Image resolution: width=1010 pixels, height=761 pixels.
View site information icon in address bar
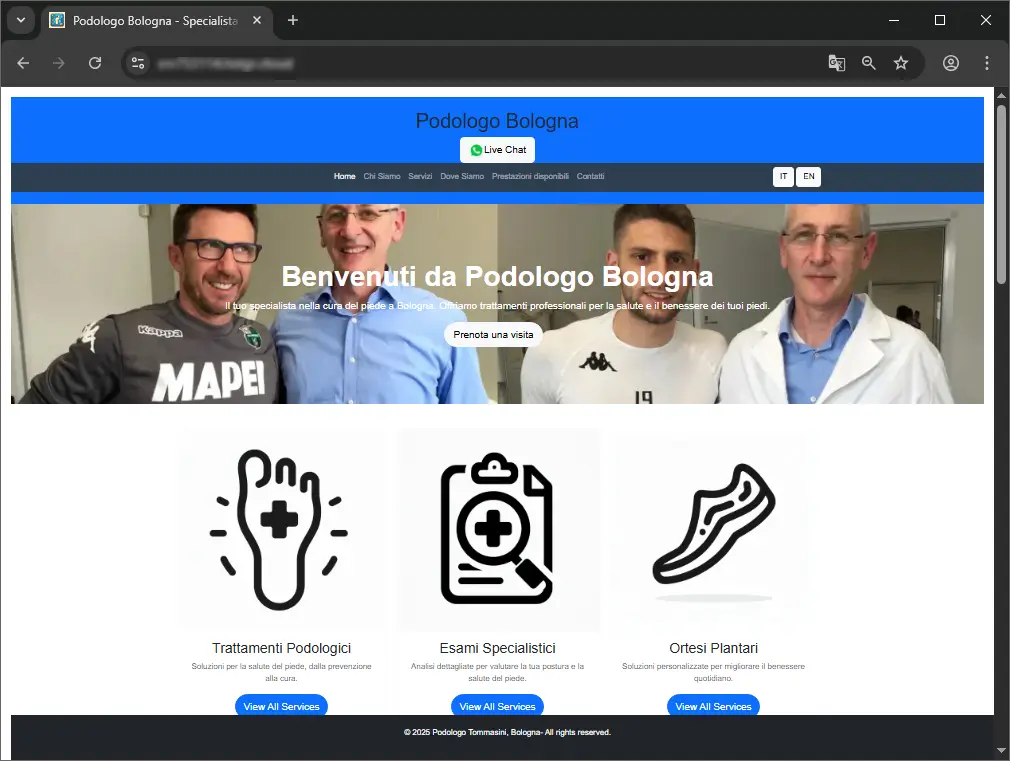pyautogui.click(x=139, y=63)
